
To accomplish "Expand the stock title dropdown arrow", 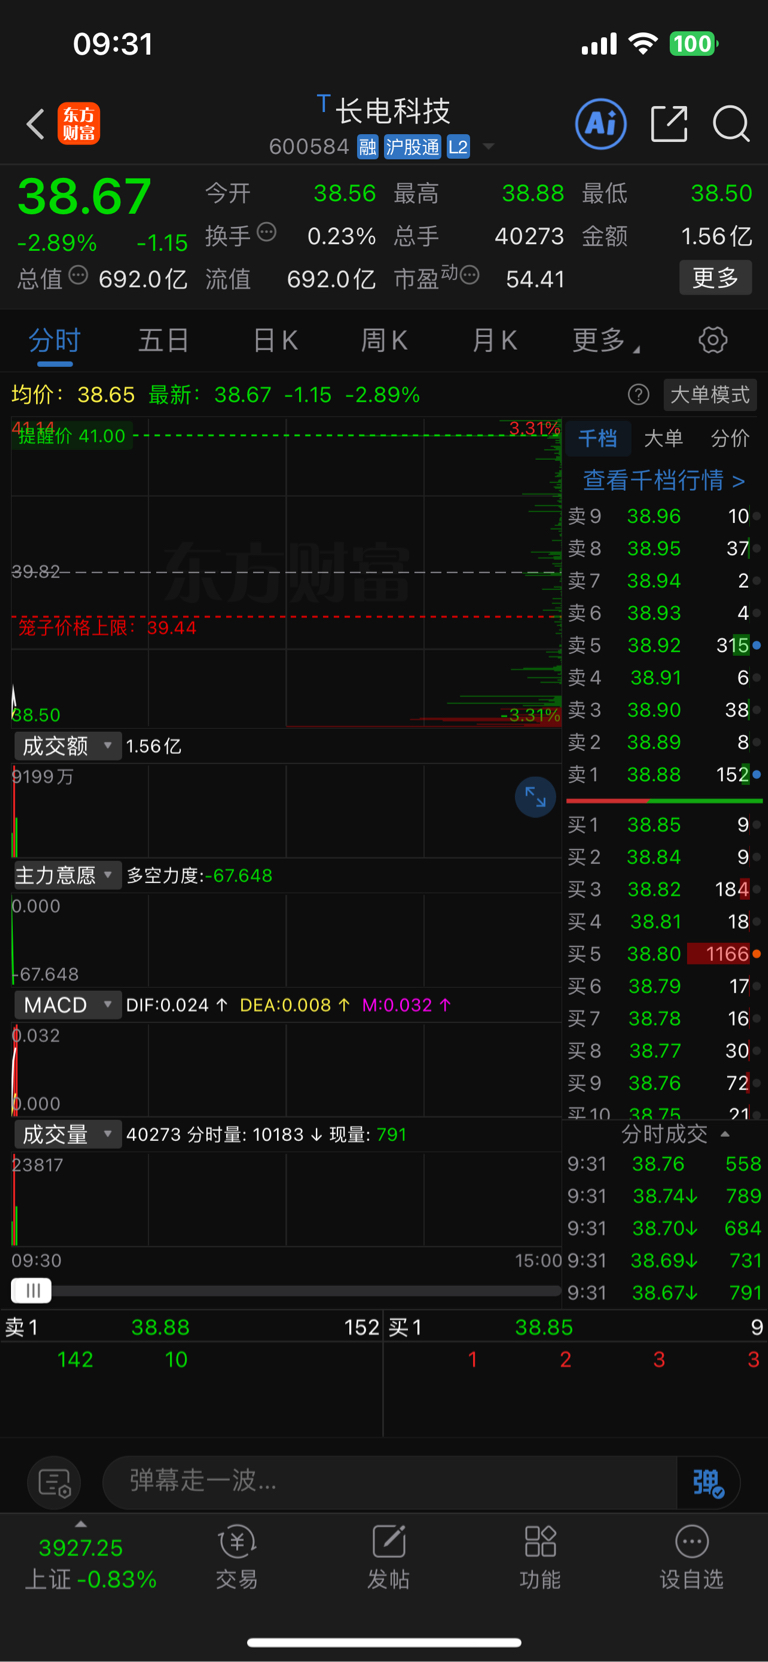I will coord(488,147).
